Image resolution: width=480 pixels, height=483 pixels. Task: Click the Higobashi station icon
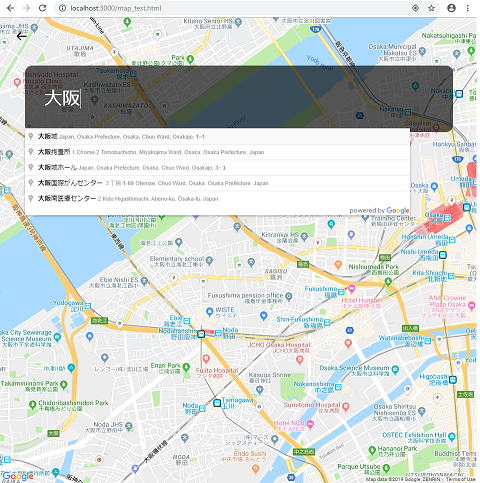pyautogui.click(x=453, y=379)
